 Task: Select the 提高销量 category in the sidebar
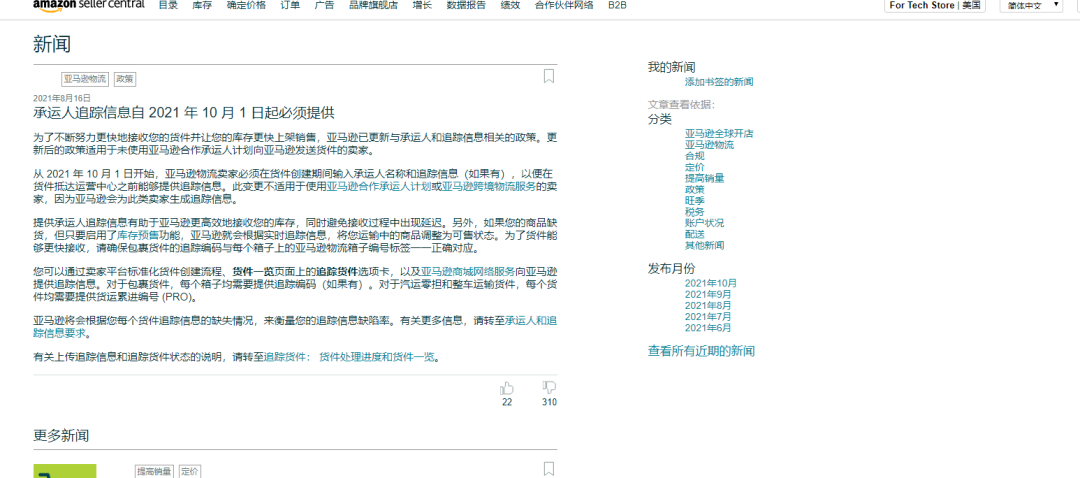(x=705, y=178)
